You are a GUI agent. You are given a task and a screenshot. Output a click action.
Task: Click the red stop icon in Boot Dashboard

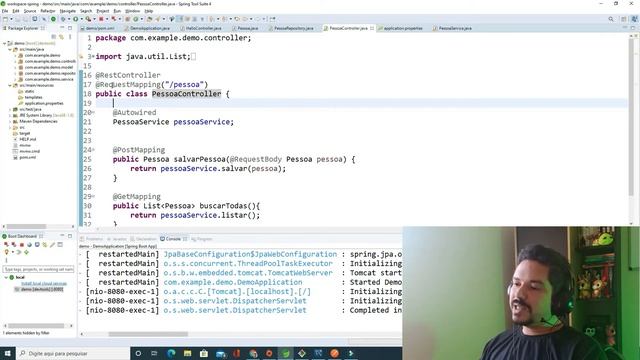22,245
